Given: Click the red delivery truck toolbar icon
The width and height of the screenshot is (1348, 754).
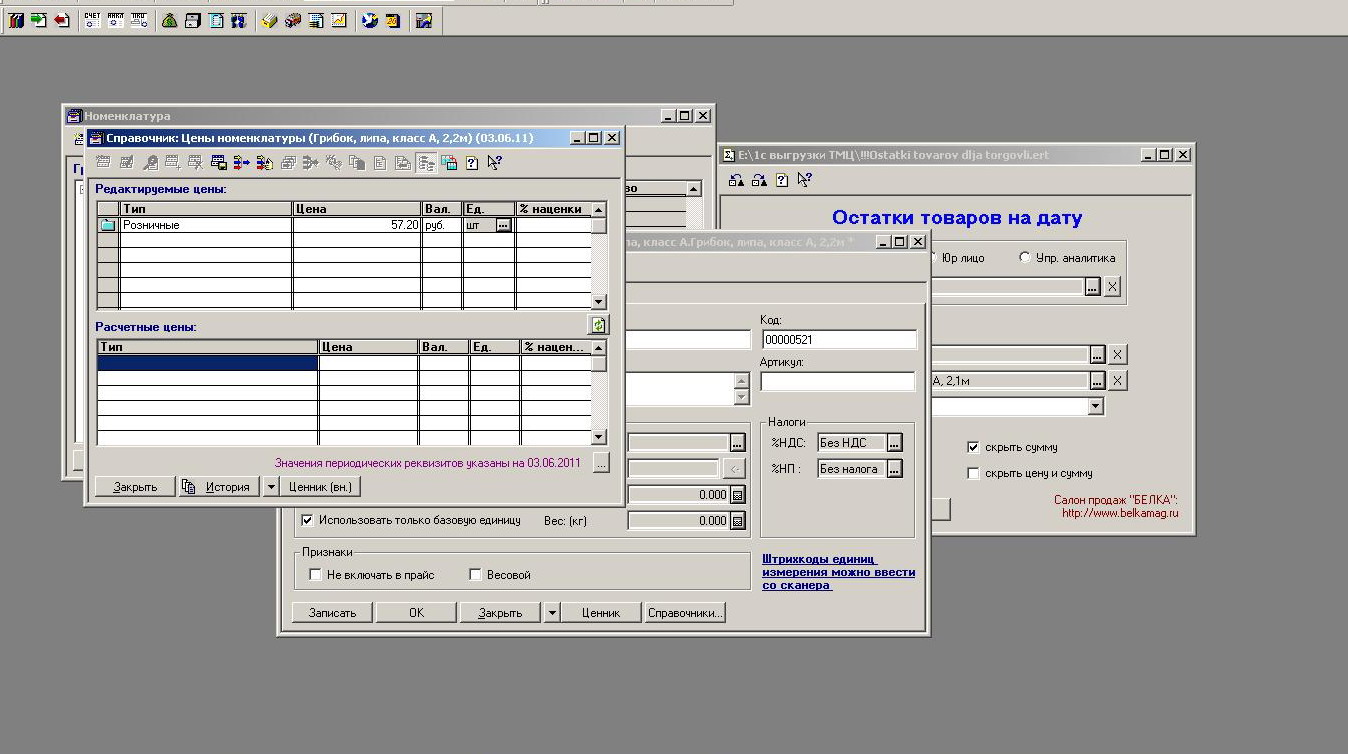Looking at the screenshot, I should (292, 20).
